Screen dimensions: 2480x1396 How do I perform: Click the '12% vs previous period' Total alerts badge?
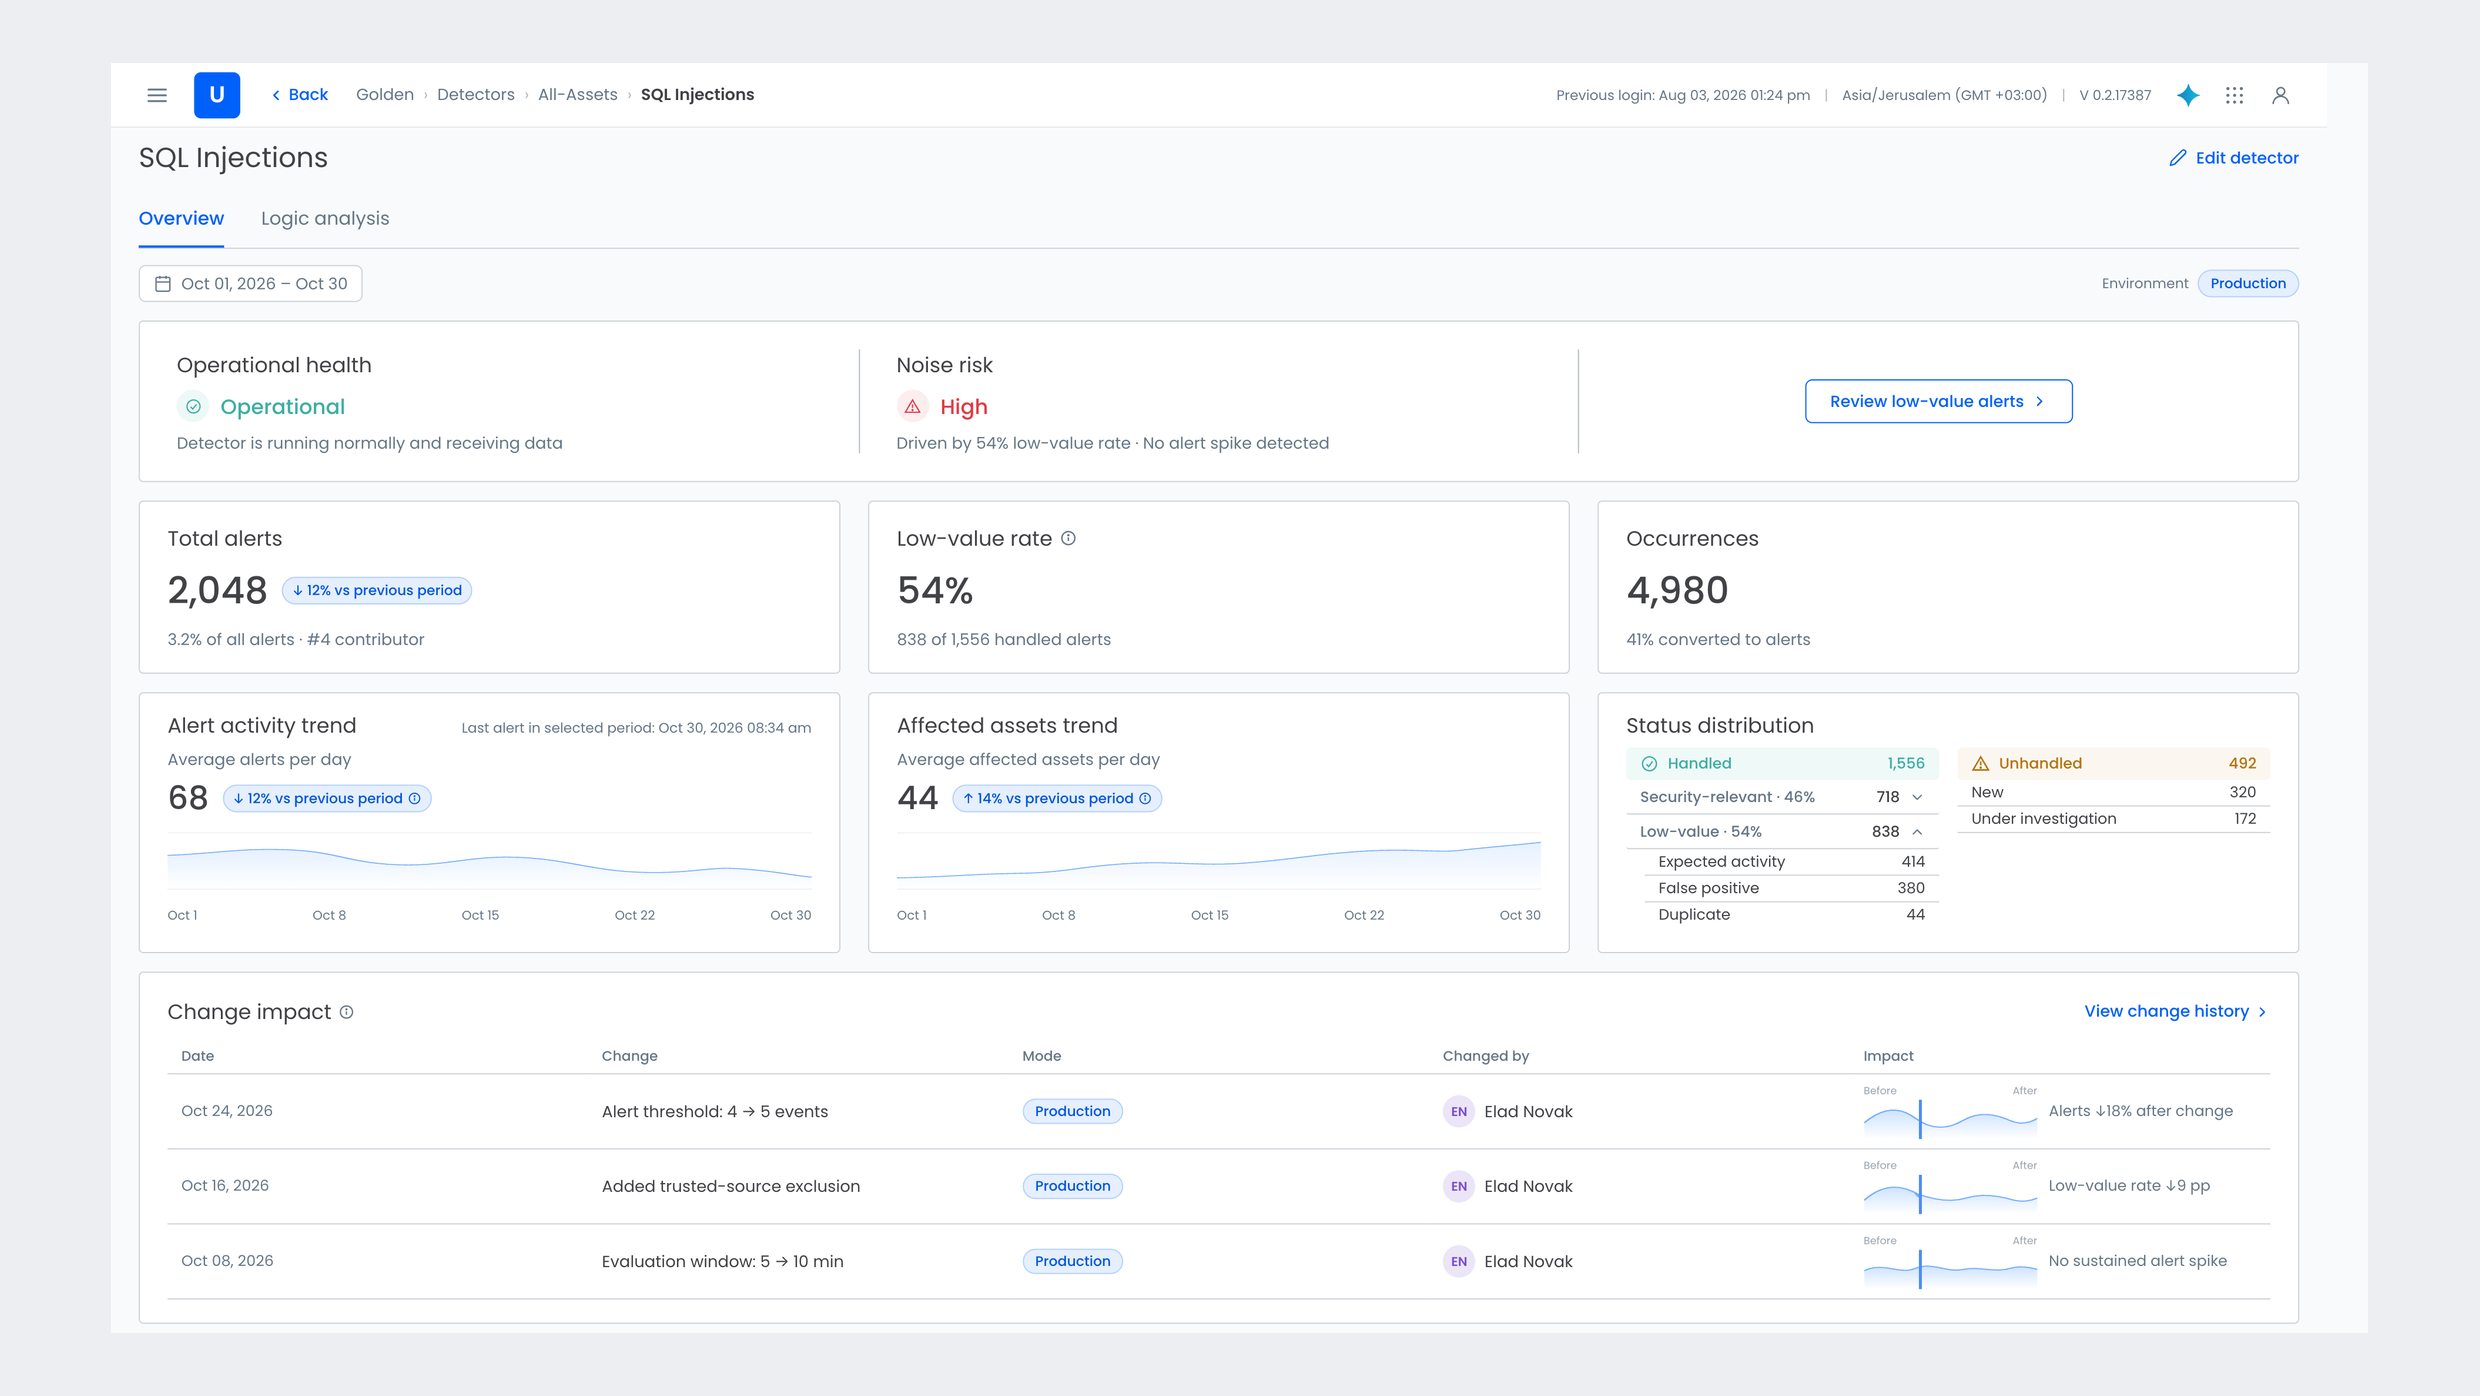point(377,590)
